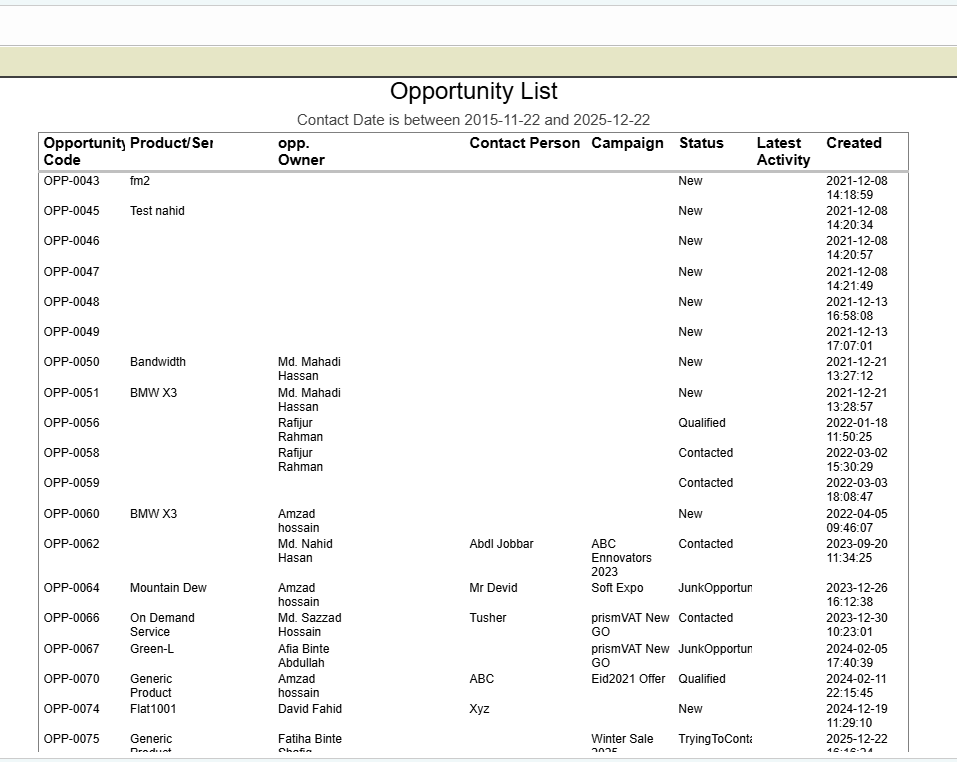Select Qualified status in OPP-0056 row
This screenshot has height=762, width=957.
702,423
